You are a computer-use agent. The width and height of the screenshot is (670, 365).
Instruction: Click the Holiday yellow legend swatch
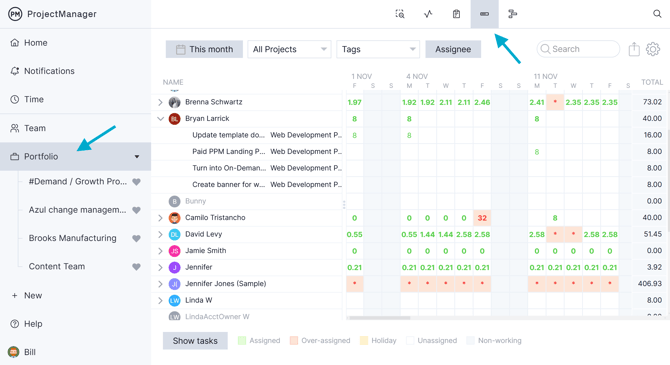pos(364,341)
